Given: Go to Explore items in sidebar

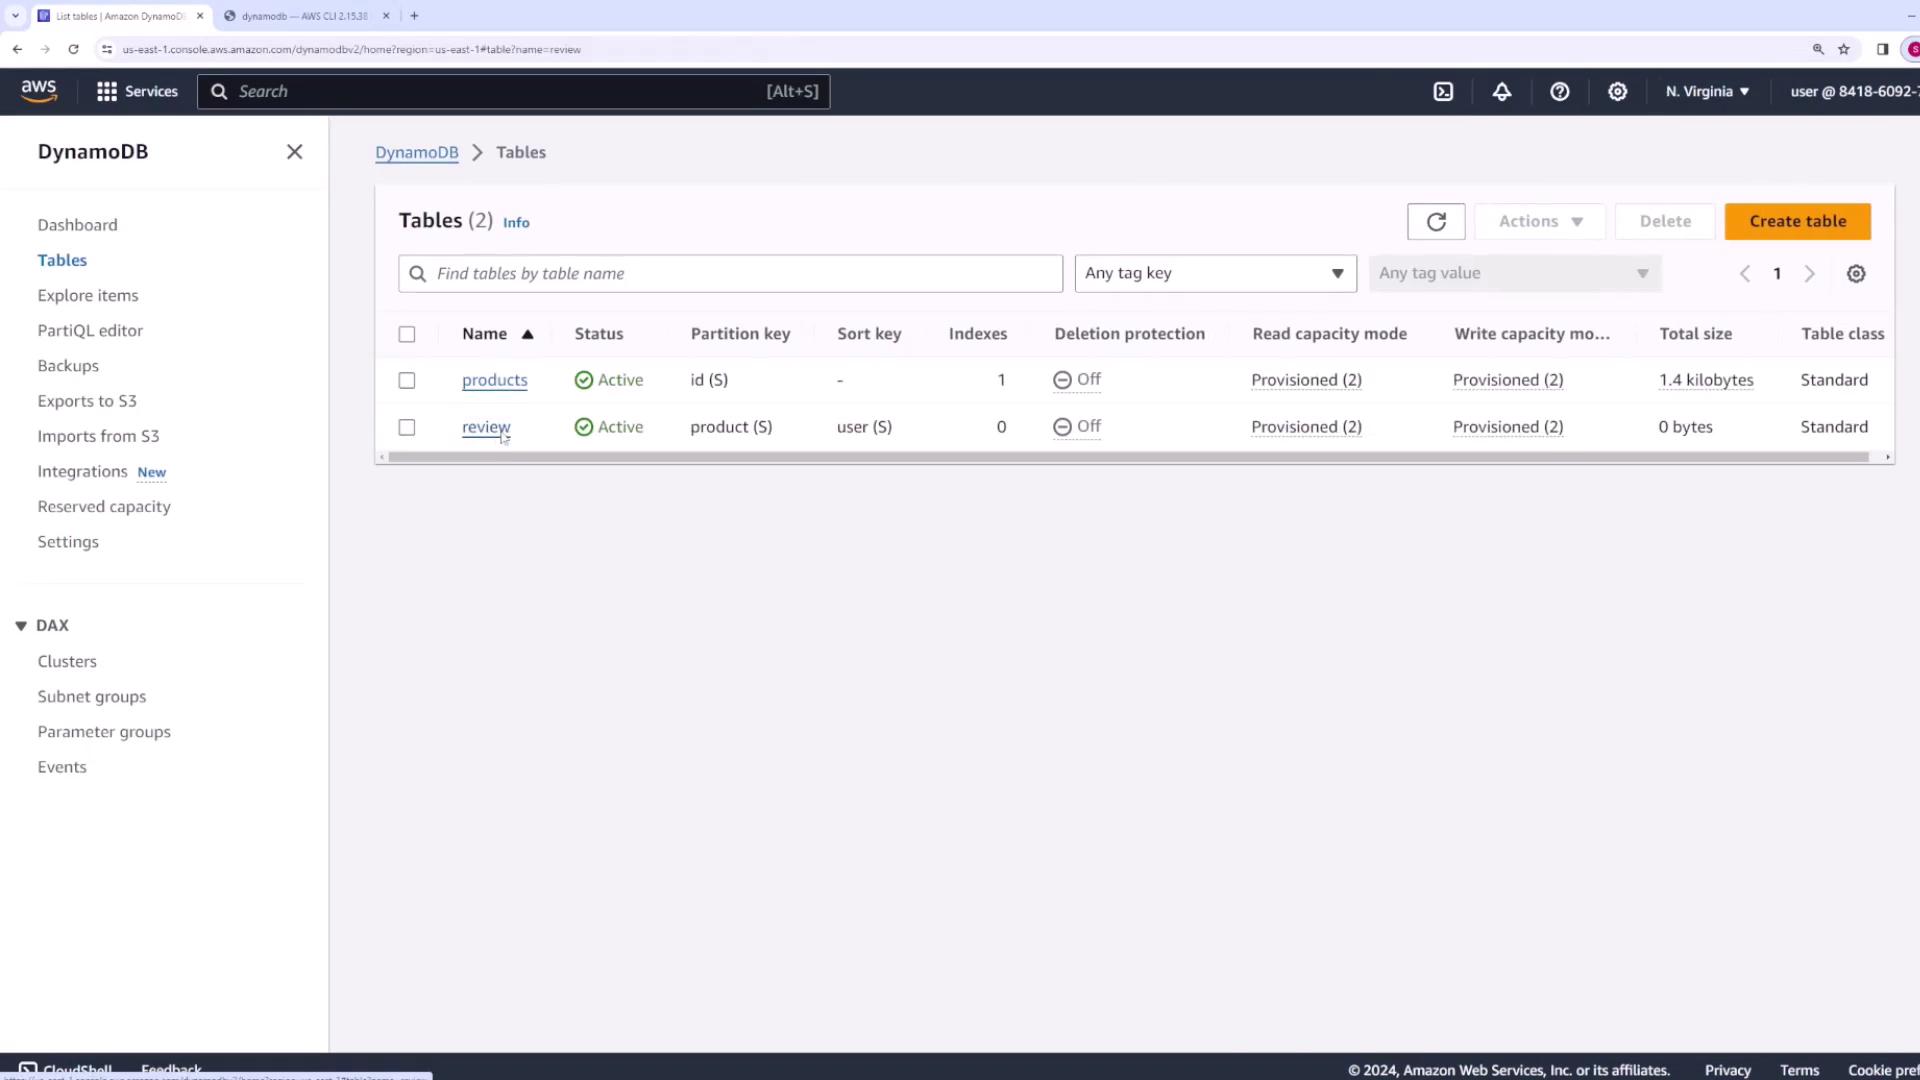Looking at the screenshot, I should pyautogui.click(x=88, y=295).
